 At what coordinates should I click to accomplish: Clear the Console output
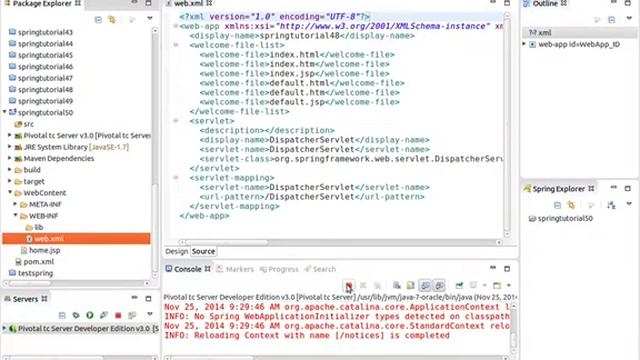[x=396, y=285]
